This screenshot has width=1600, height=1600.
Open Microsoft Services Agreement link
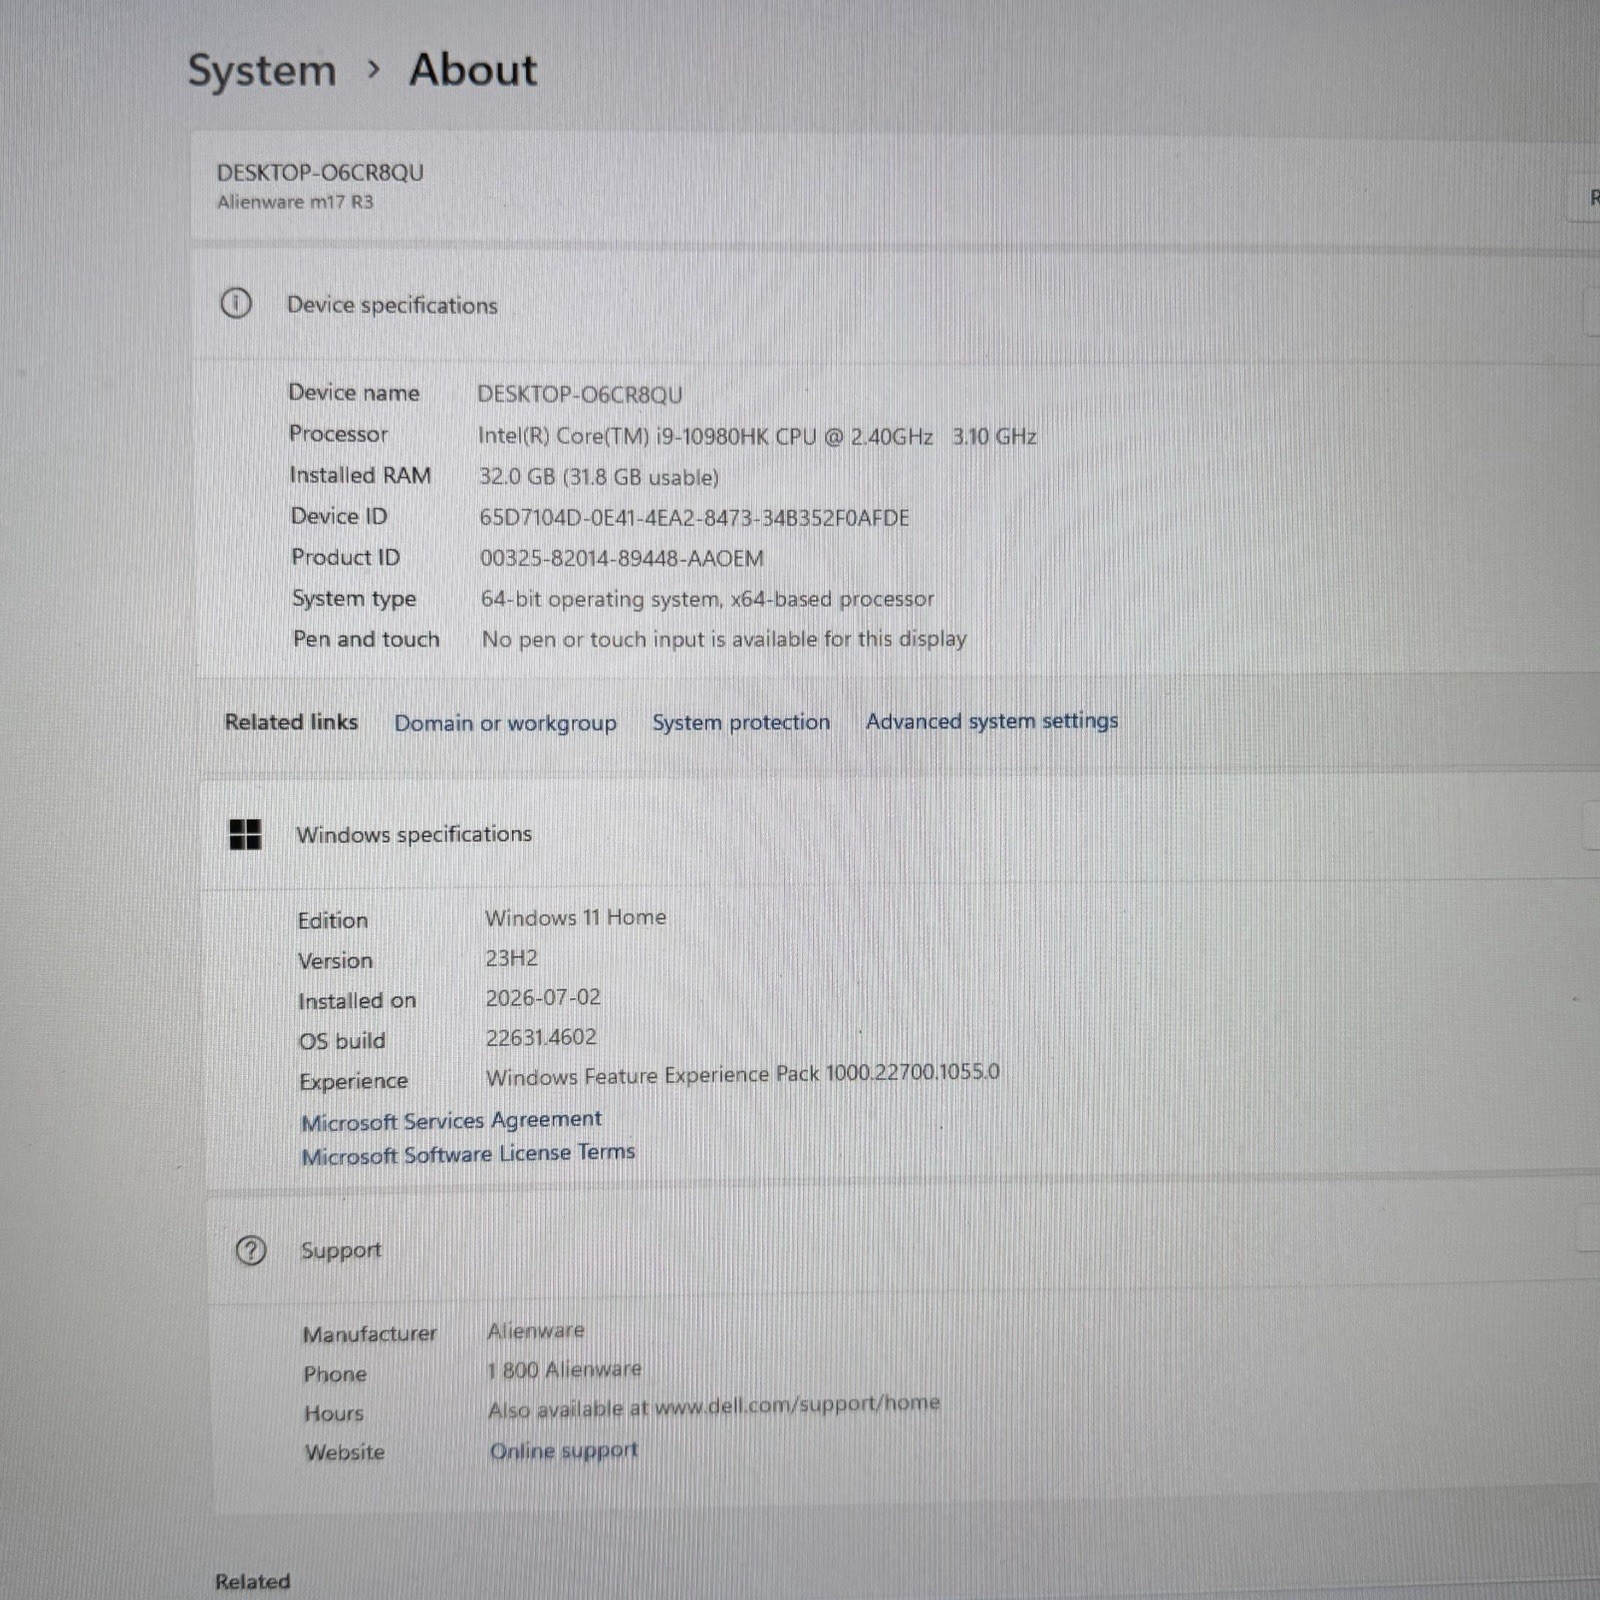(x=452, y=1120)
